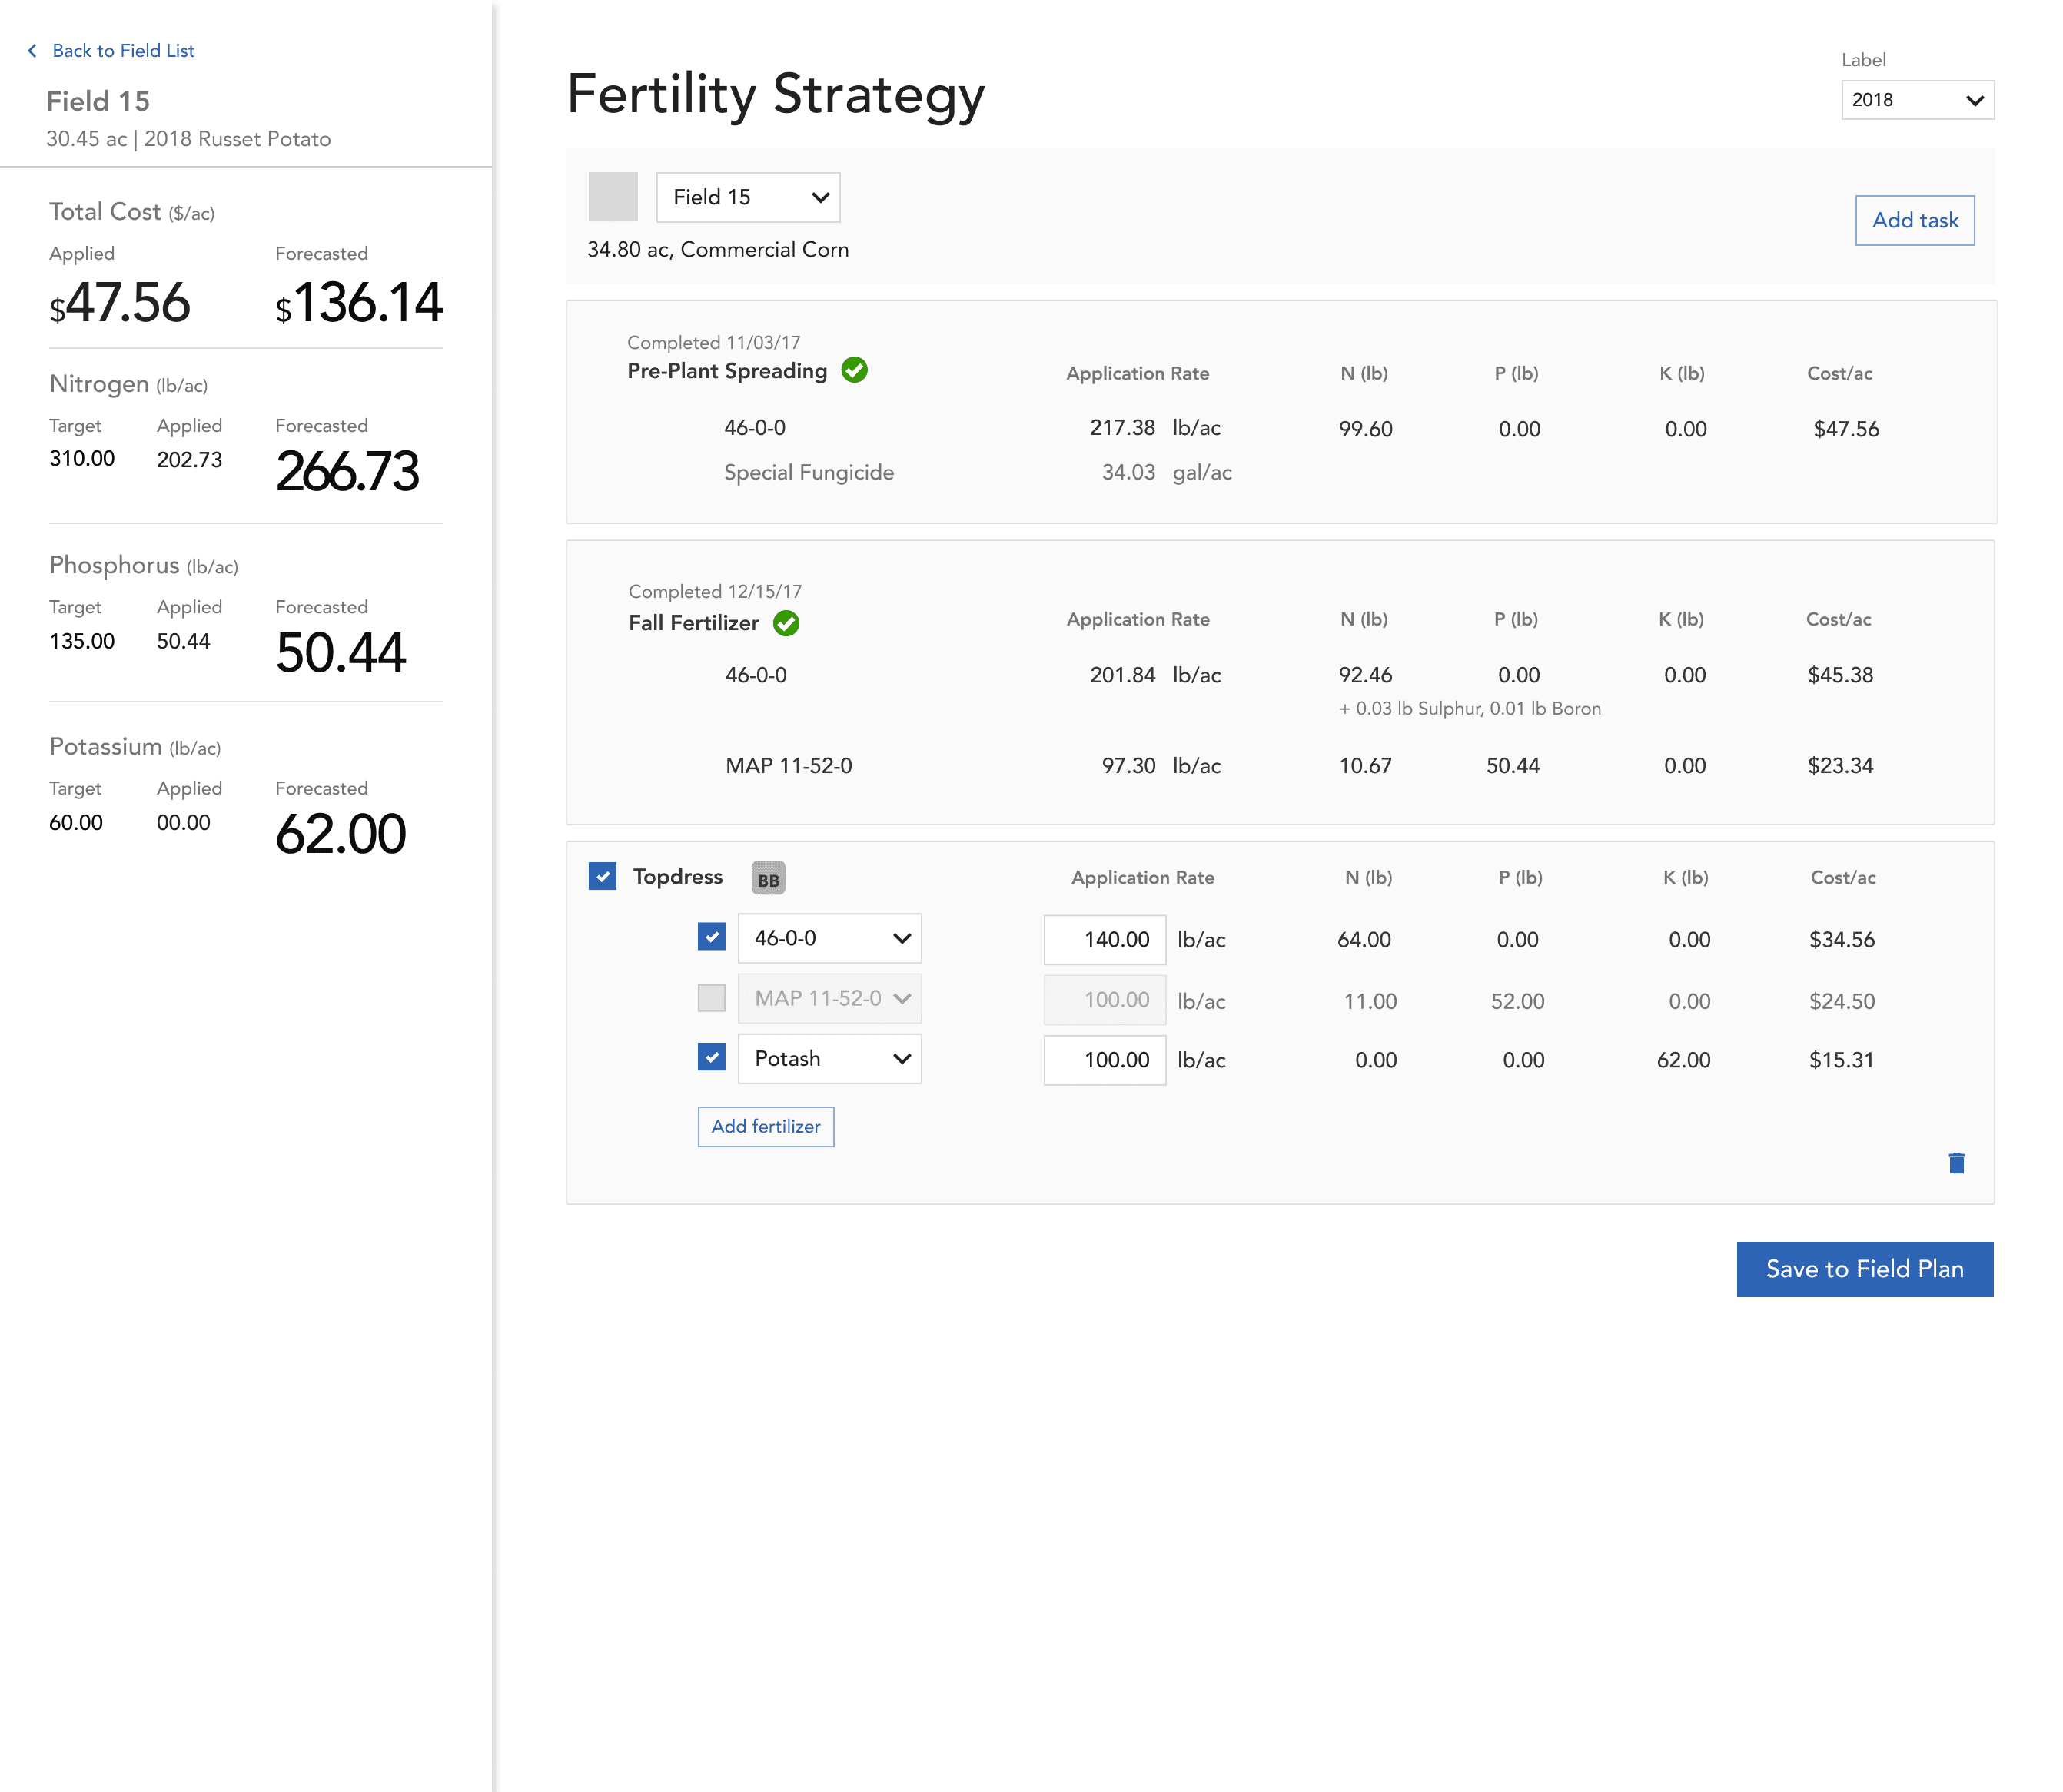Click the Add fertilizer button
2063x1792 pixels.
pyautogui.click(x=765, y=1126)
